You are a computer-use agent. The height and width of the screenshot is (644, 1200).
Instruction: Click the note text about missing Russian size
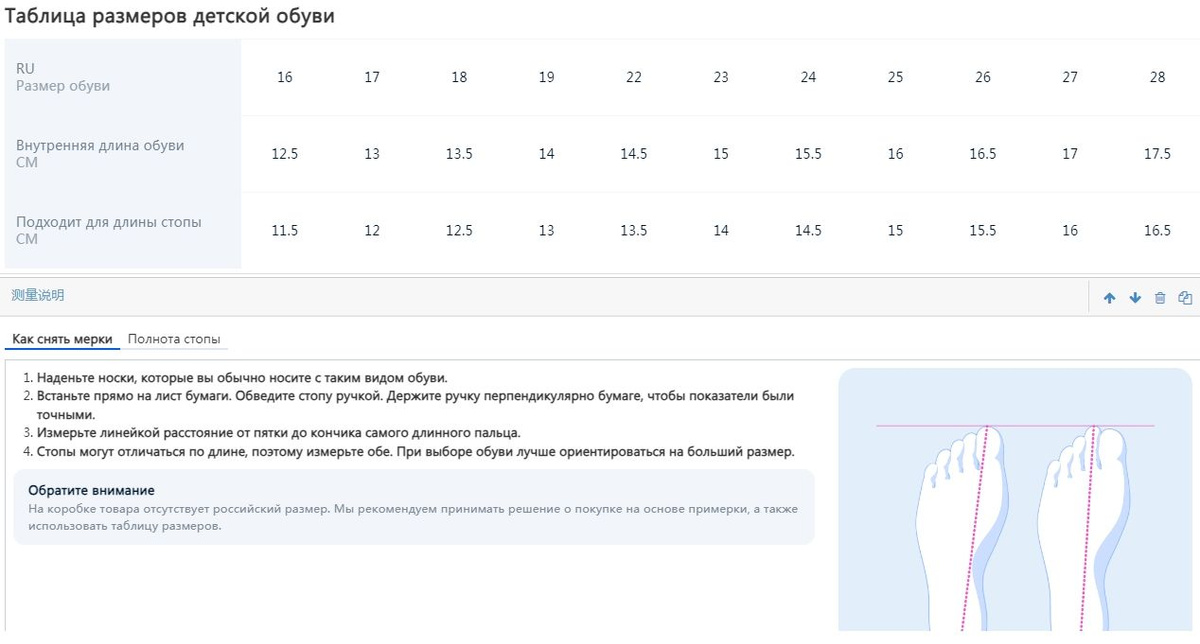(x=413, y=517)
